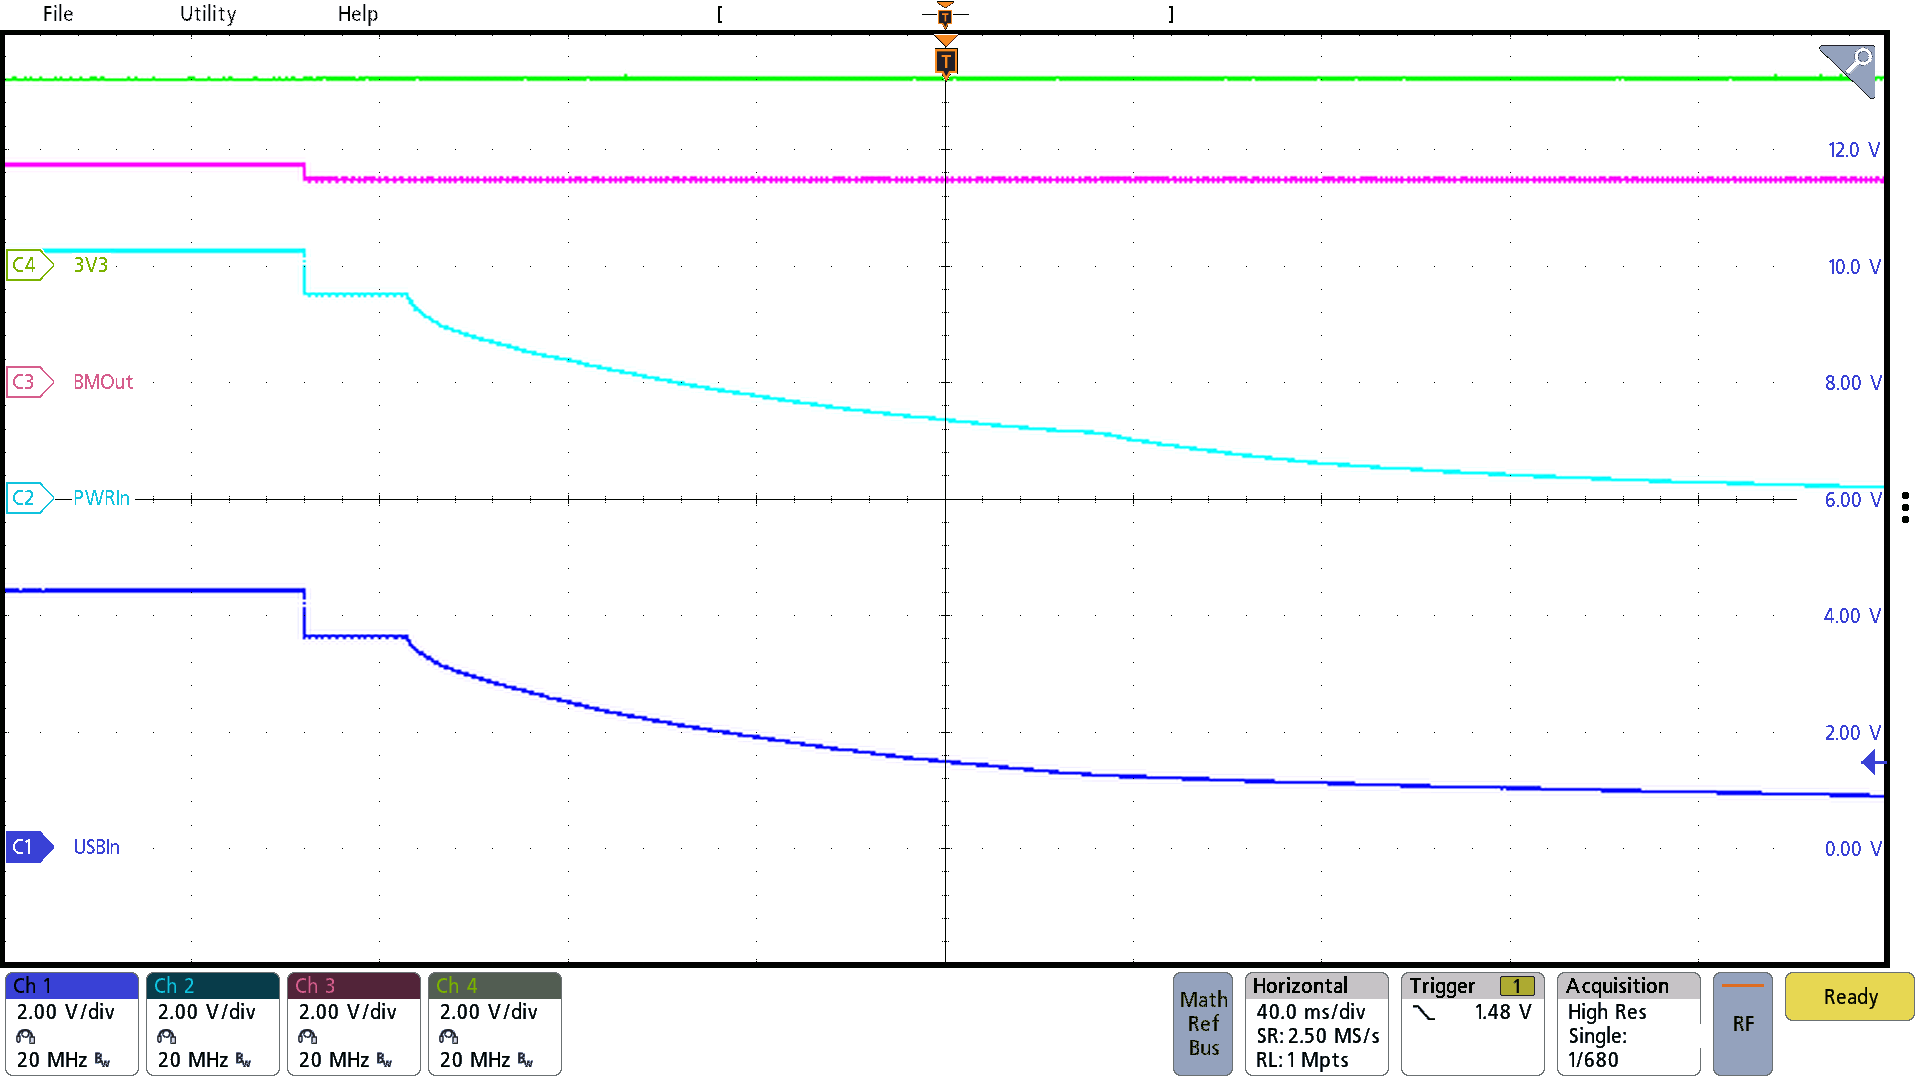Open the File menu
1920x1080 pixels.
coord(57,14)
